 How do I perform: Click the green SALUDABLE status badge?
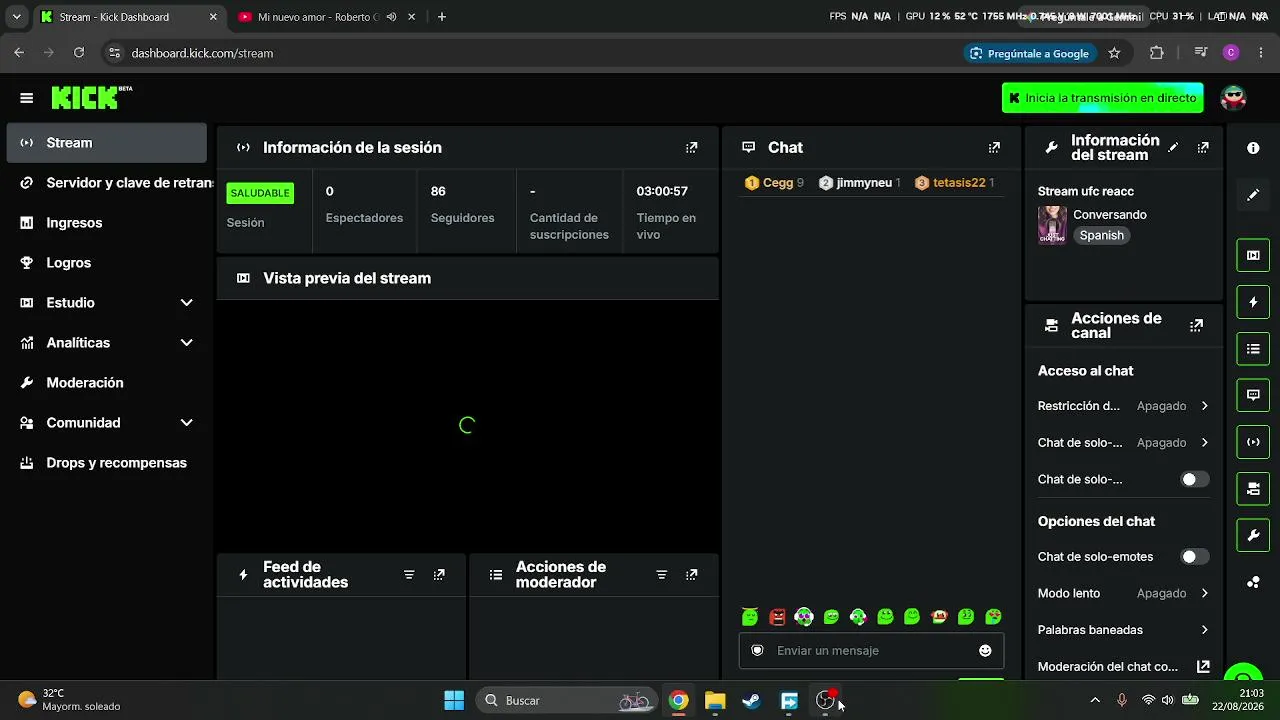click(260, 193)
